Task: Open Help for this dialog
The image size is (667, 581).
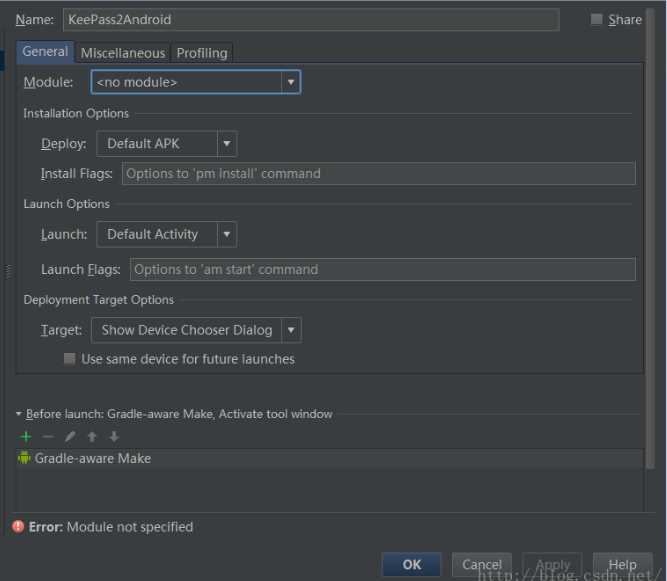Action: pyautogui.click(x=622, y=564)
